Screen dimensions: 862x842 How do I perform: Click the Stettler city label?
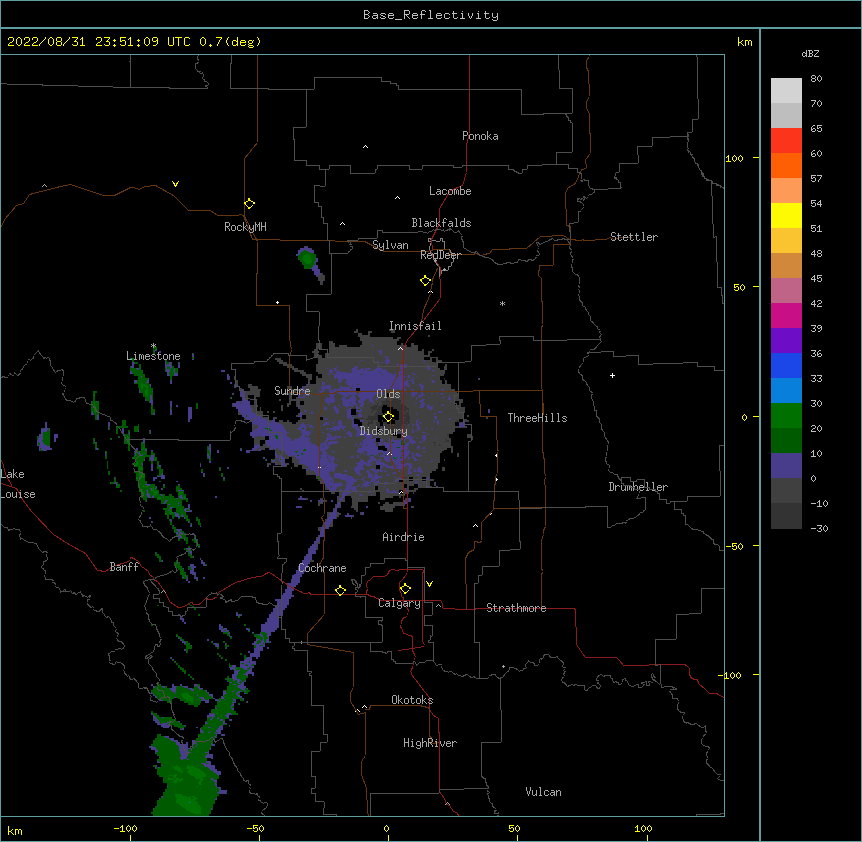tap(634, 237)
